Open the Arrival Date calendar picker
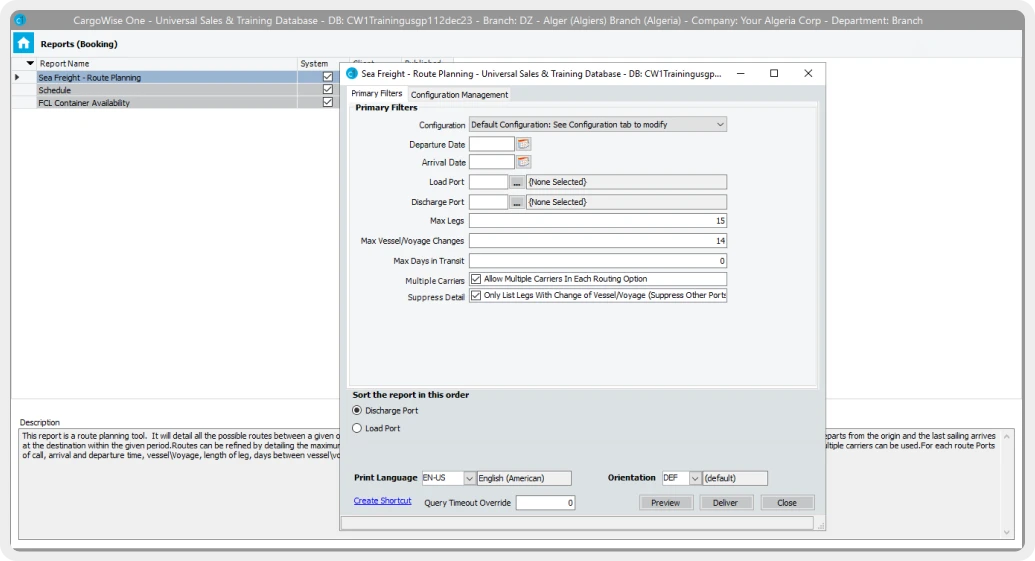This screenshot has height=561, width=1035. (524, 162)
